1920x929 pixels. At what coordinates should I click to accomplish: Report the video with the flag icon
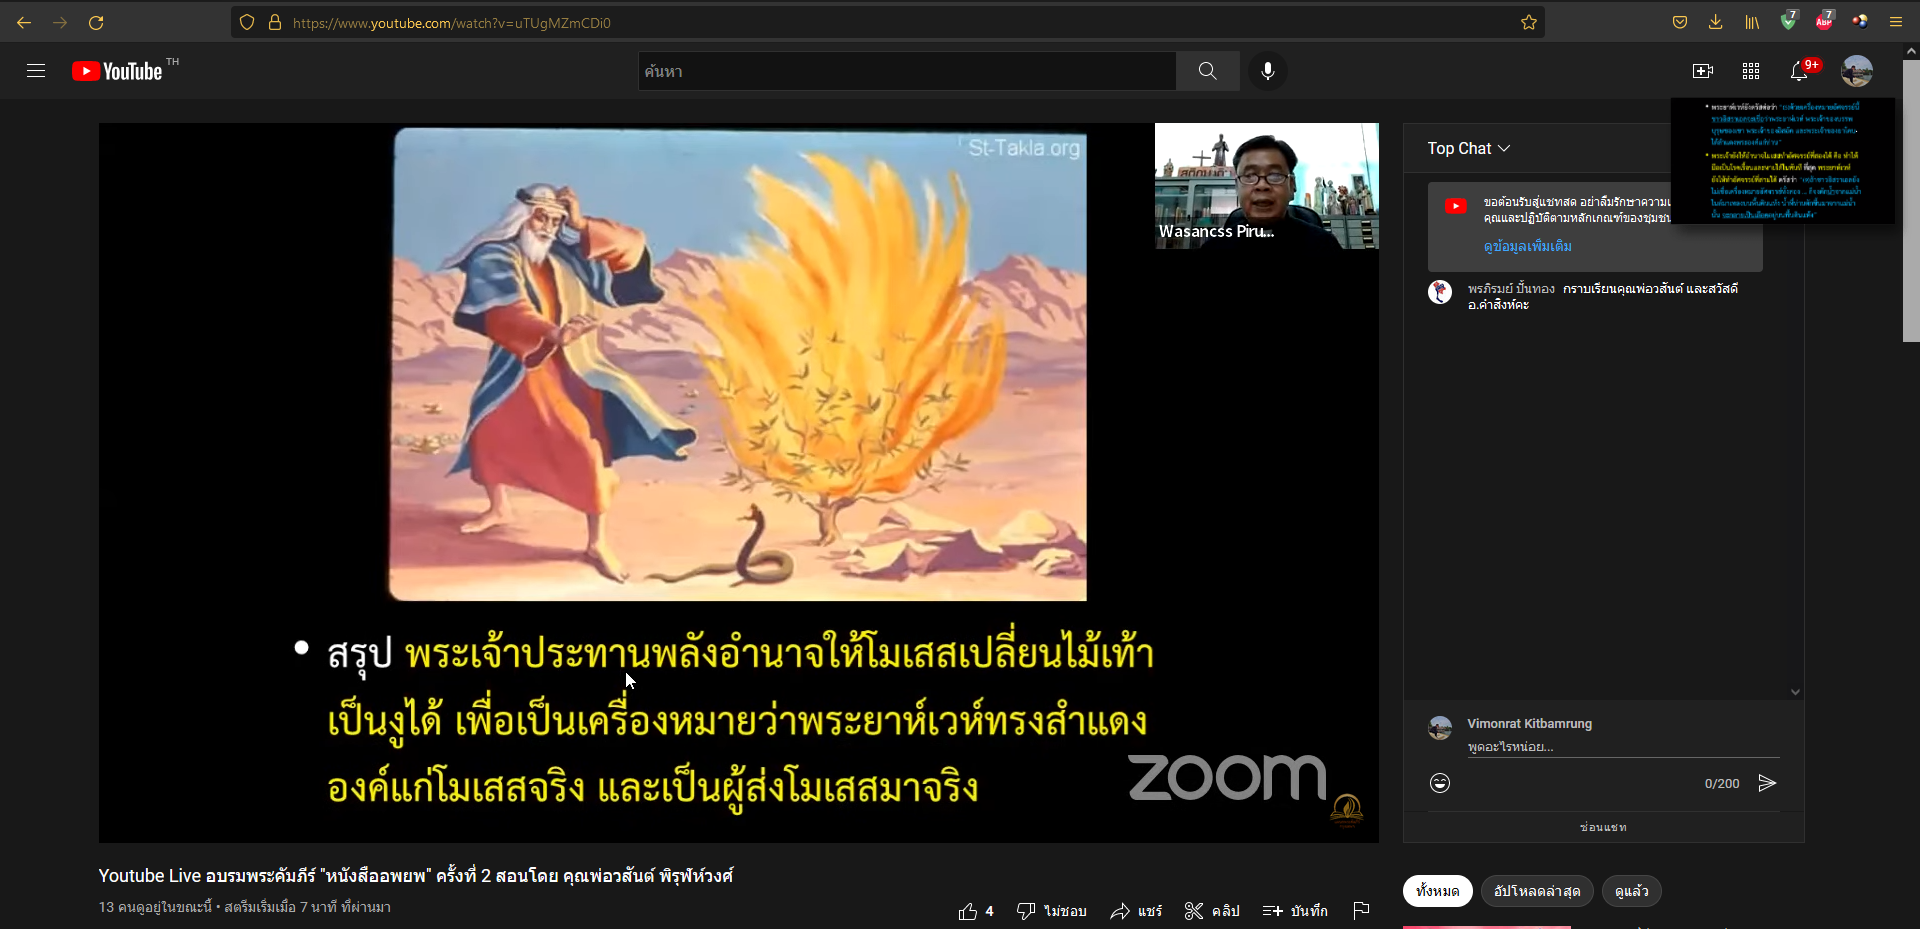click(1361, 911)
